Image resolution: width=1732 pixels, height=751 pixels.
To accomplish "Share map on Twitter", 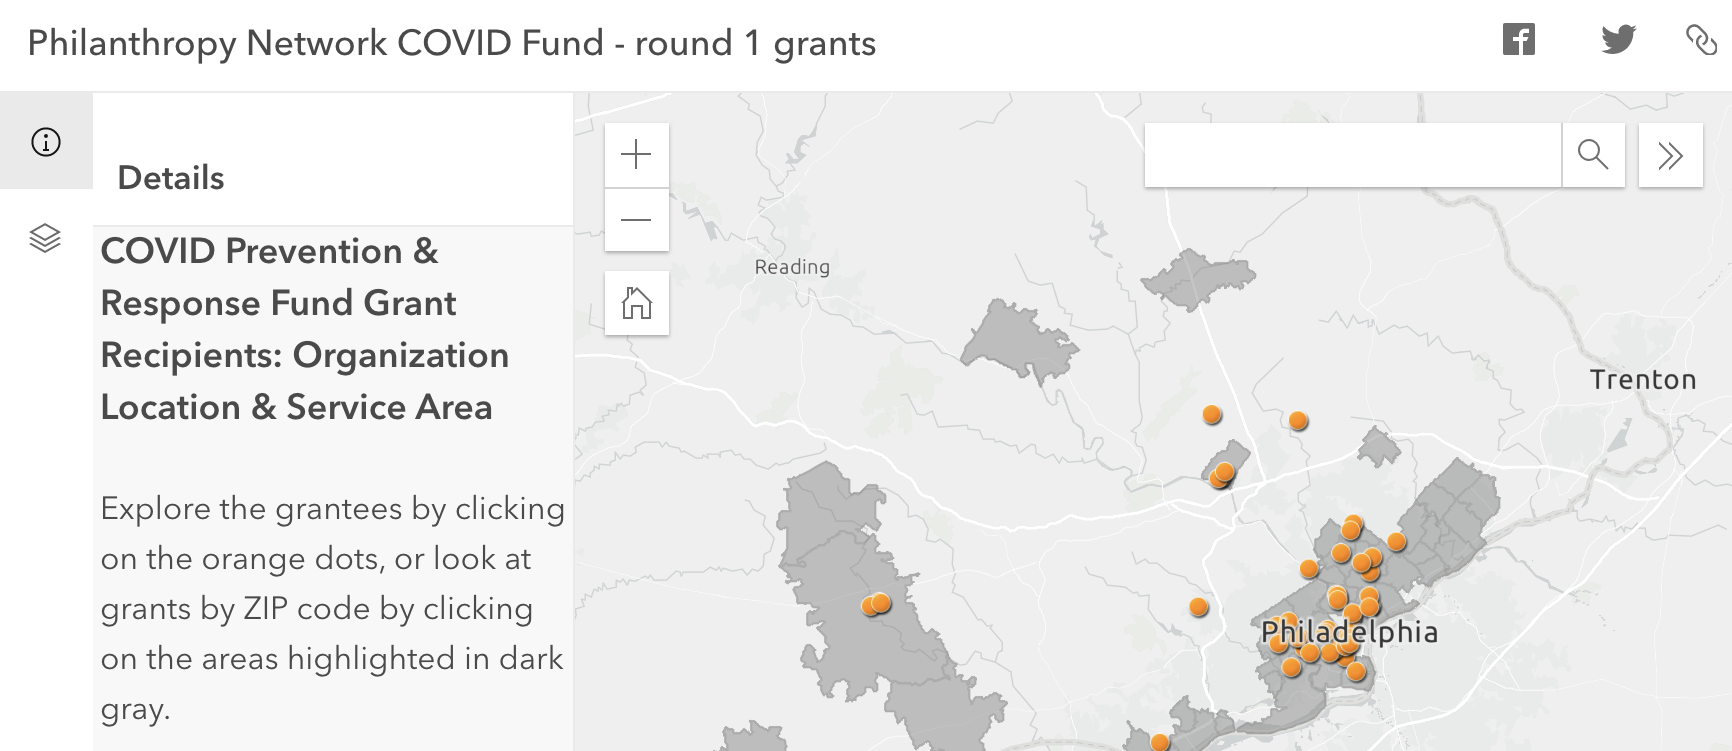I will (x=1618, y=40).
